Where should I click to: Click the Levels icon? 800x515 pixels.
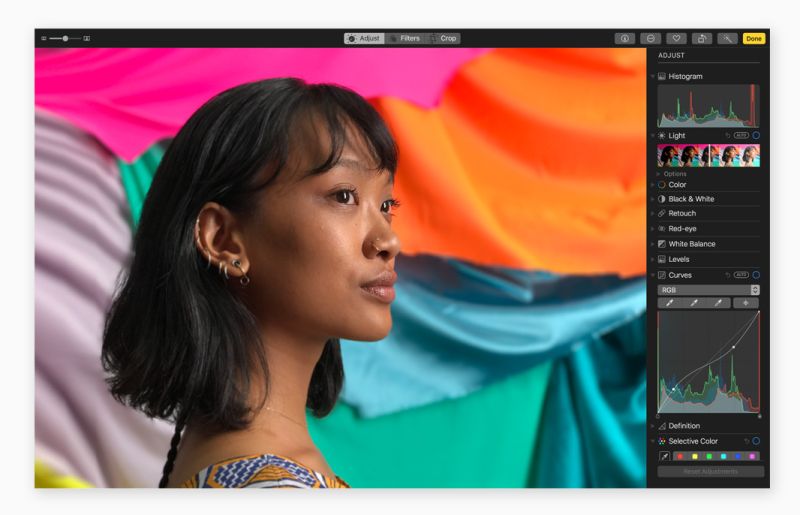[662, 259]
